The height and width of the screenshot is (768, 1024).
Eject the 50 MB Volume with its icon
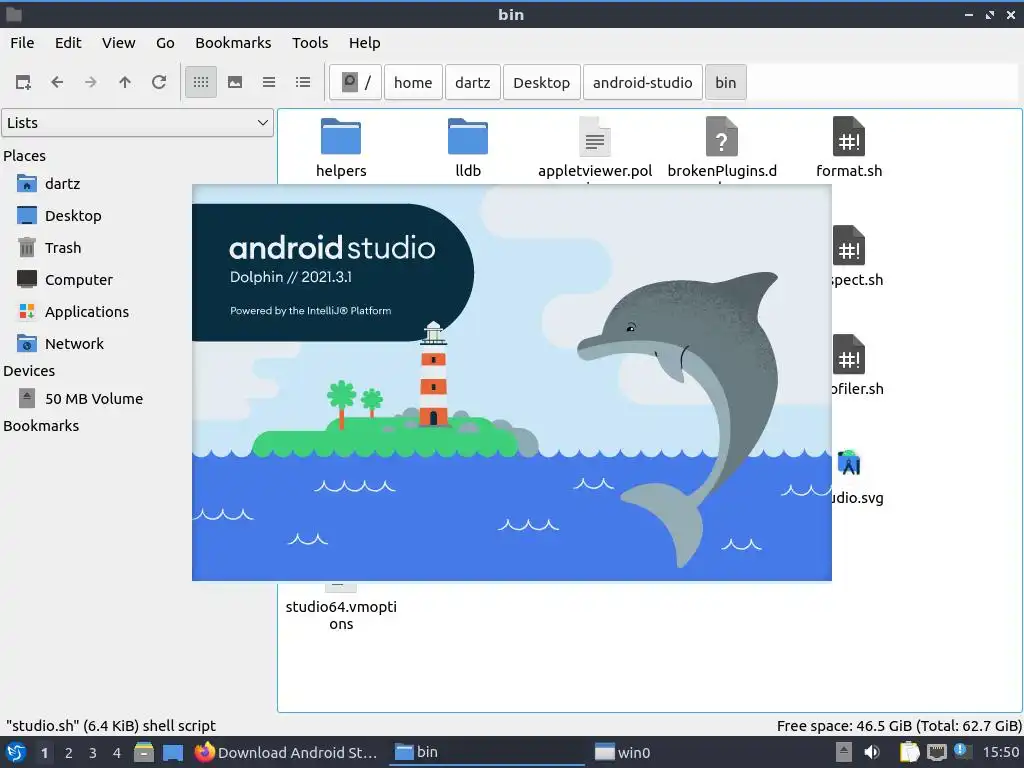click(27, 398)
